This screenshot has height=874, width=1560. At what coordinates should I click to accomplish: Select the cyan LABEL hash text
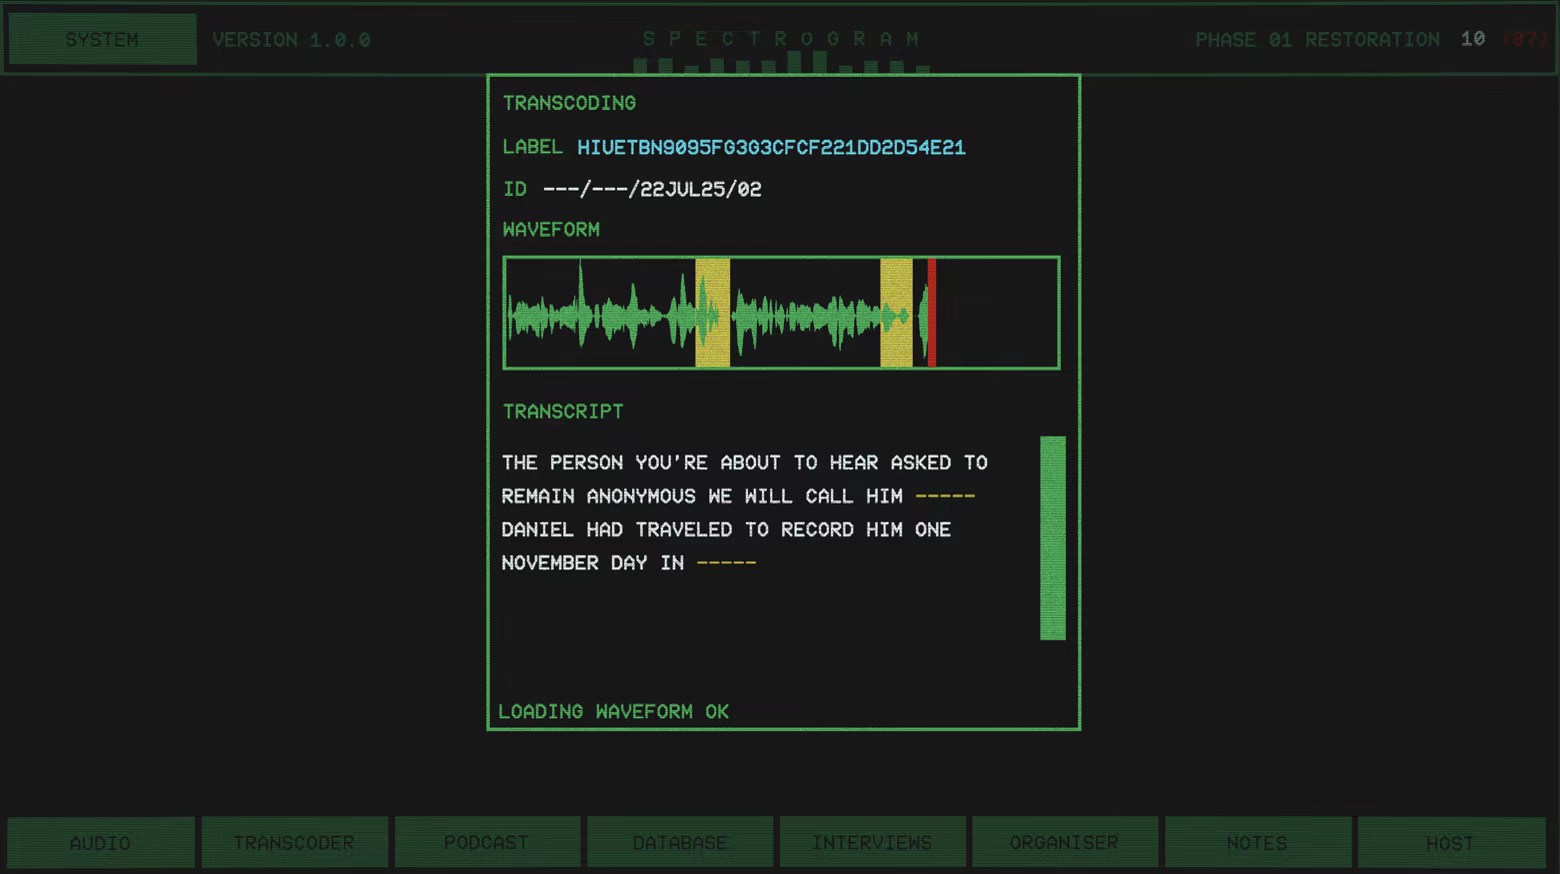tap(771, 147)
